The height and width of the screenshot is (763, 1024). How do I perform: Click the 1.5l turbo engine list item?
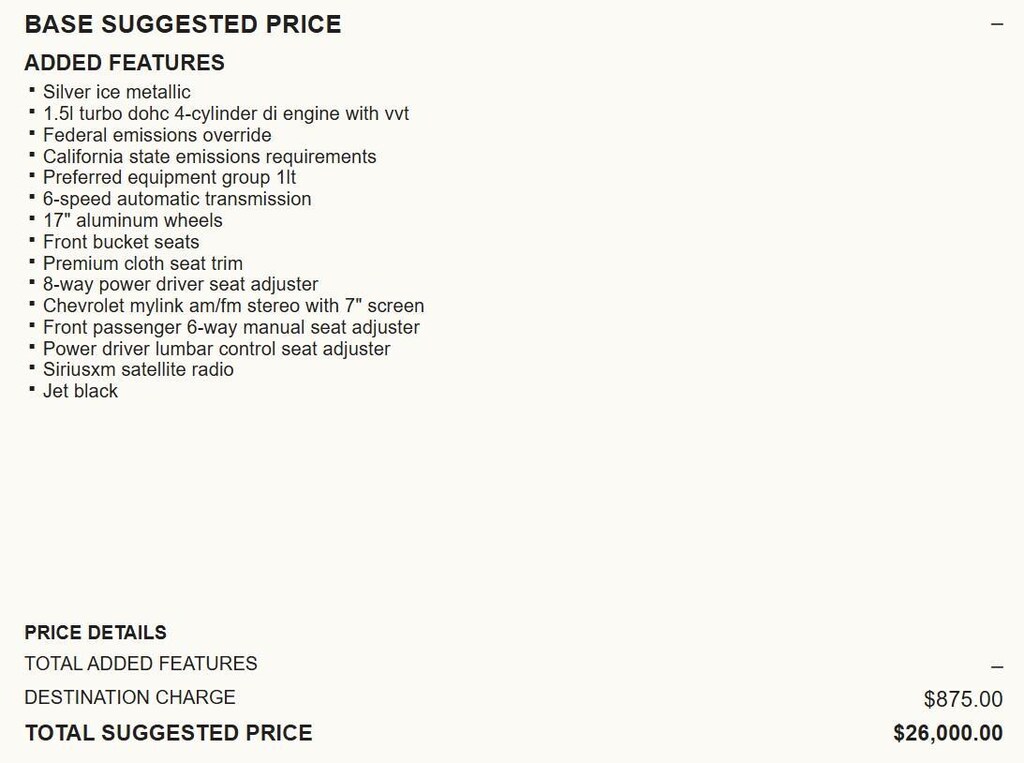tap(225, 113)
